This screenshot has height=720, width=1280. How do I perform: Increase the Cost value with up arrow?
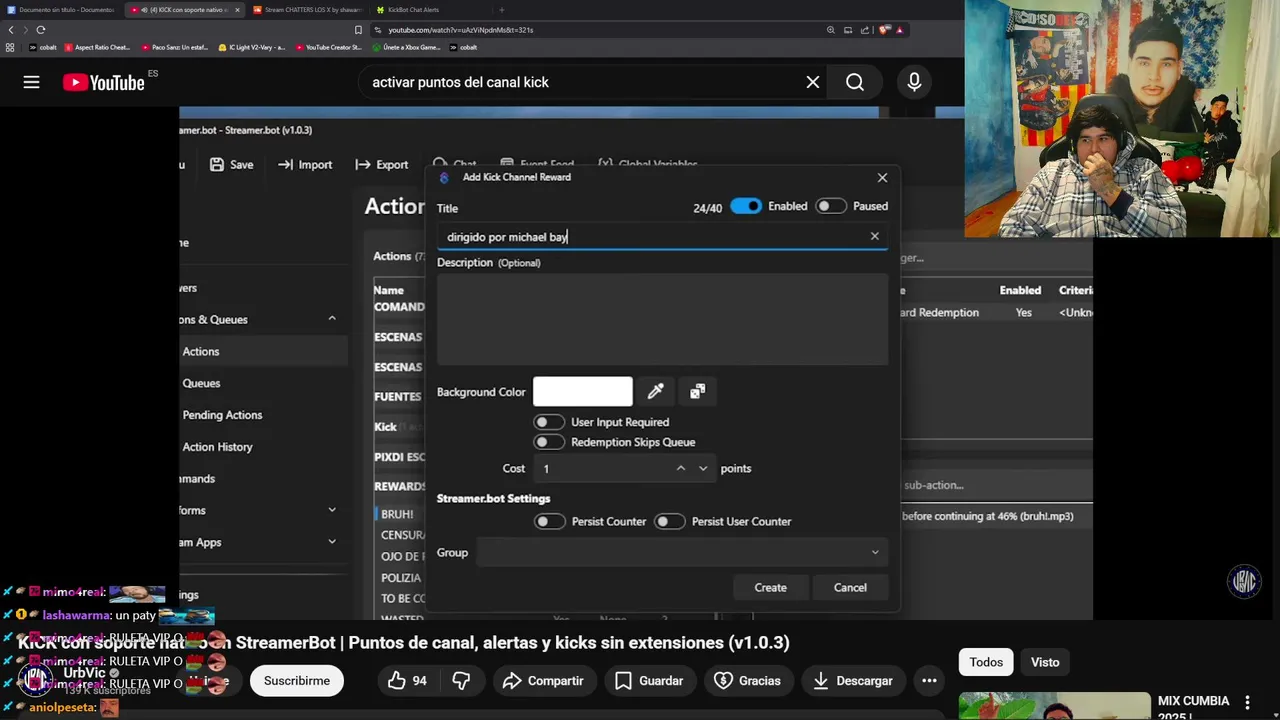(x=681, y=468)
